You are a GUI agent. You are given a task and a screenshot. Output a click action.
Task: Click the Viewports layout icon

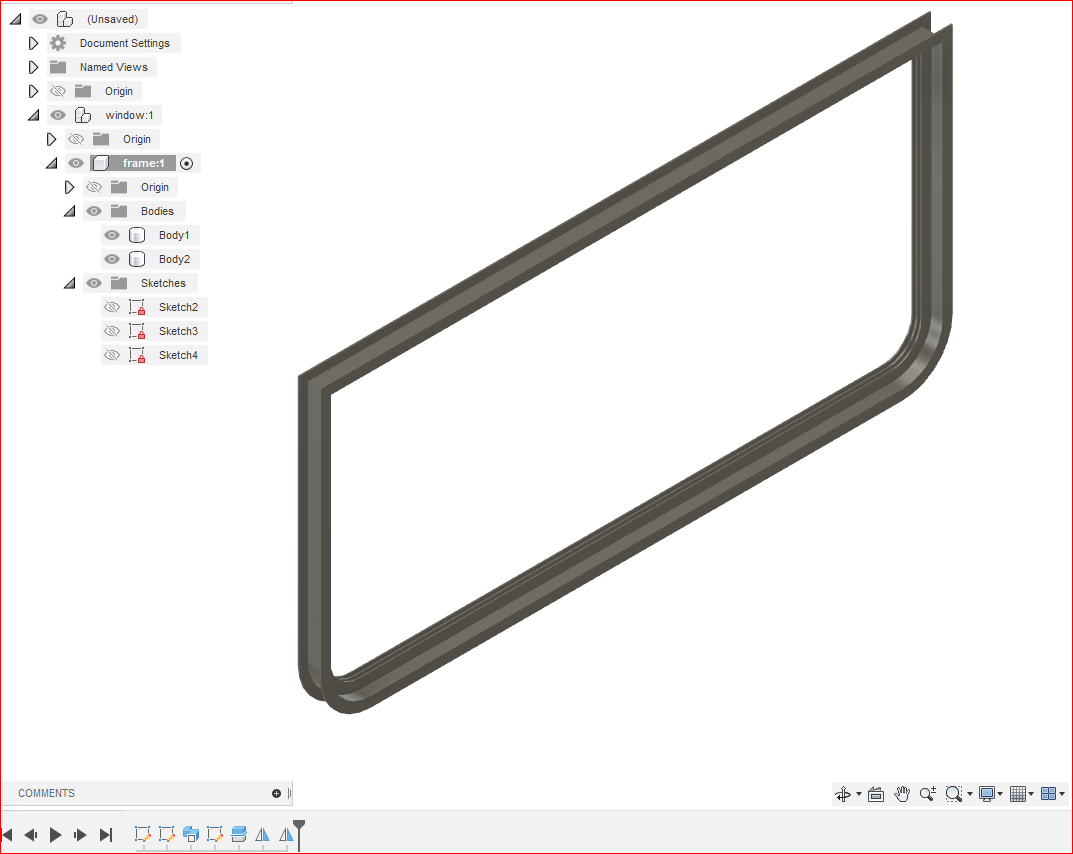[1048, 794]
